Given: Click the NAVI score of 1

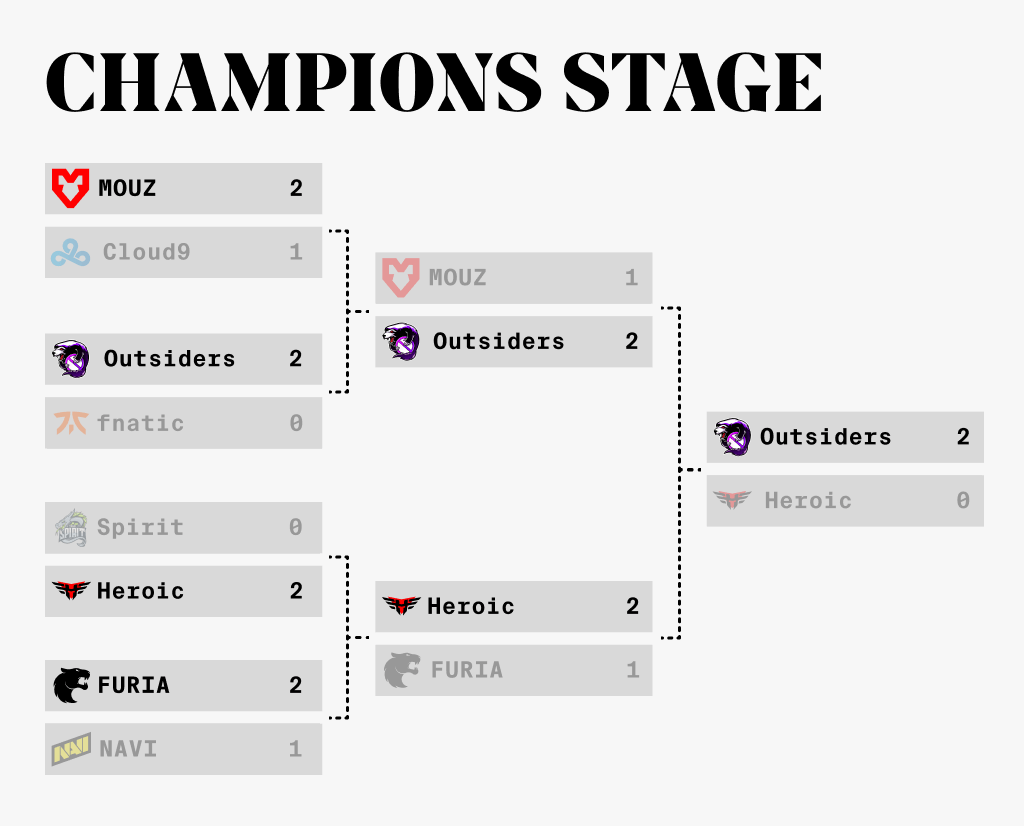Looking at the screenshot, I should [296, 749].
